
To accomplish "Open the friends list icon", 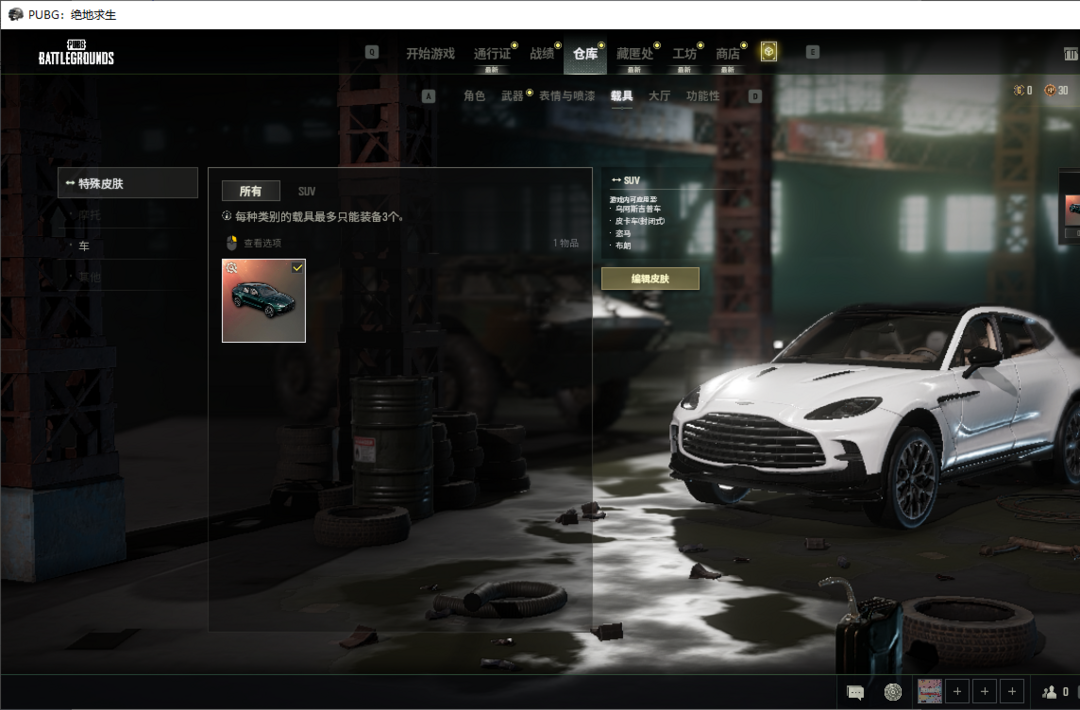I will (x=1050, y=691).
